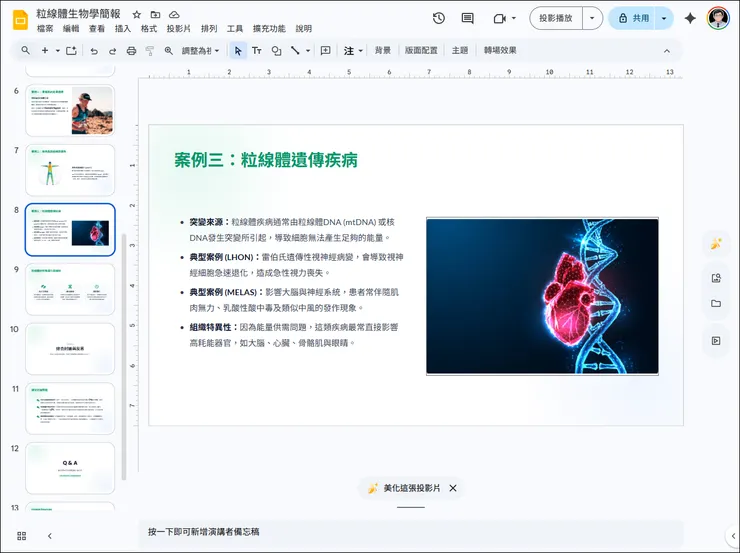The width and height of the screenshot is (740, 553).
Task: Click the print icon in toolbar
Action: (131, 50)
